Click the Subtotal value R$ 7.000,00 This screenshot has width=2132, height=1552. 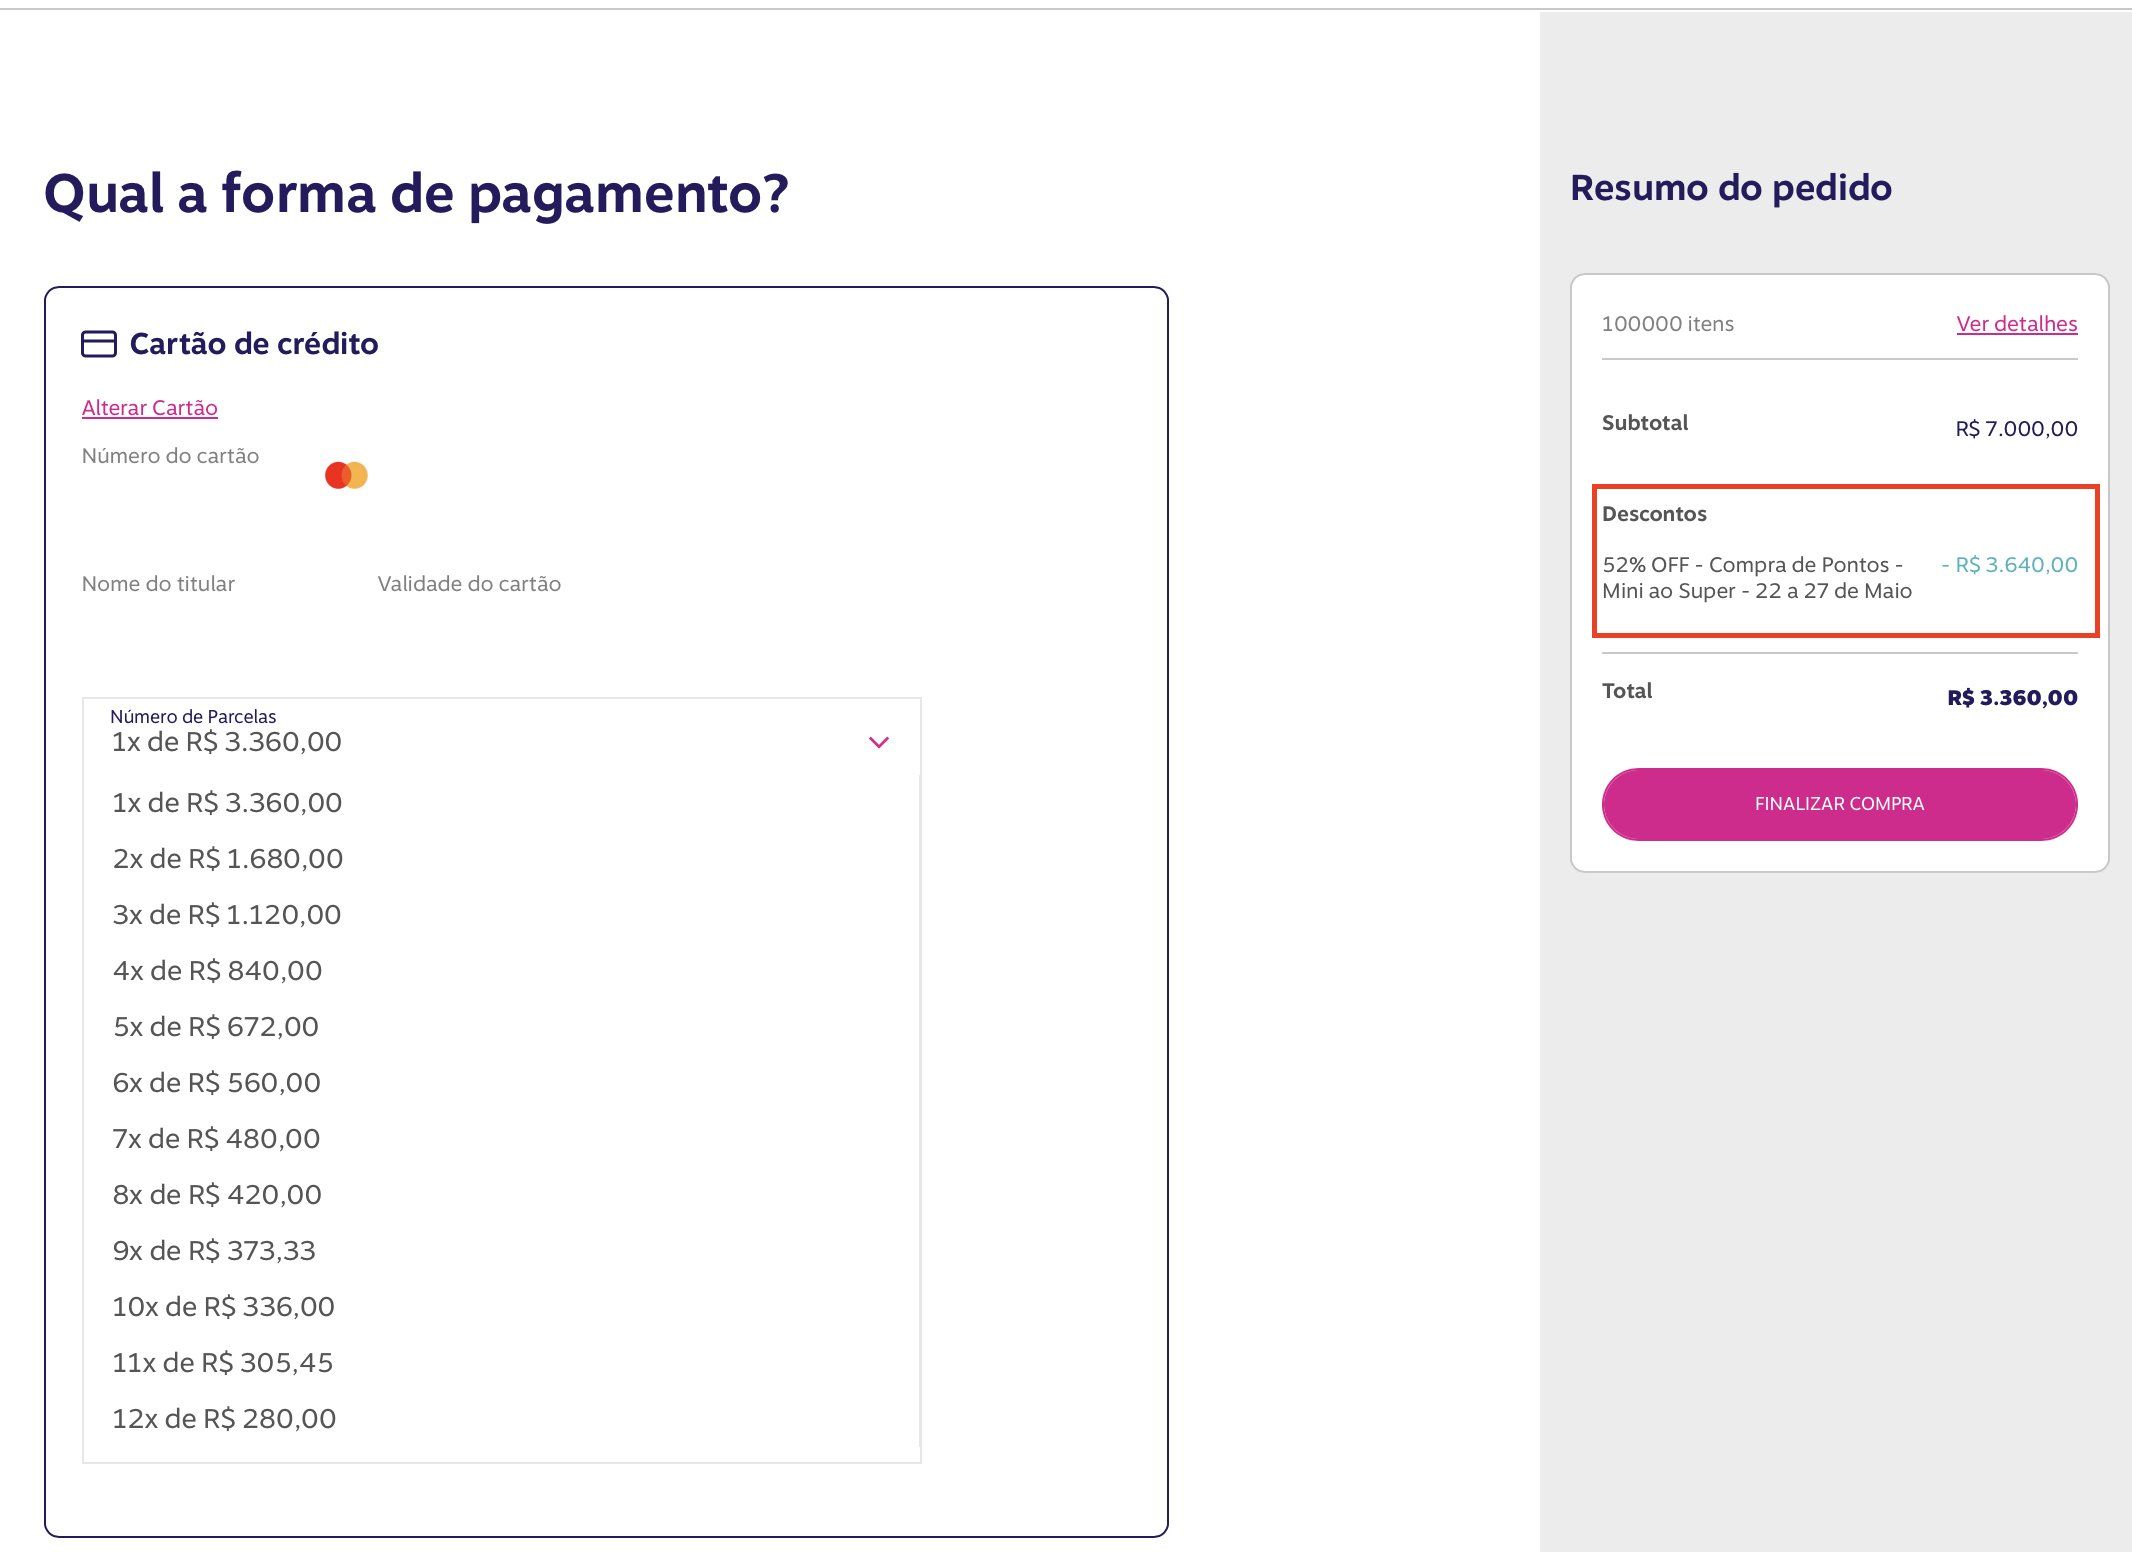pyautogui.click(x=2016, y=429)
